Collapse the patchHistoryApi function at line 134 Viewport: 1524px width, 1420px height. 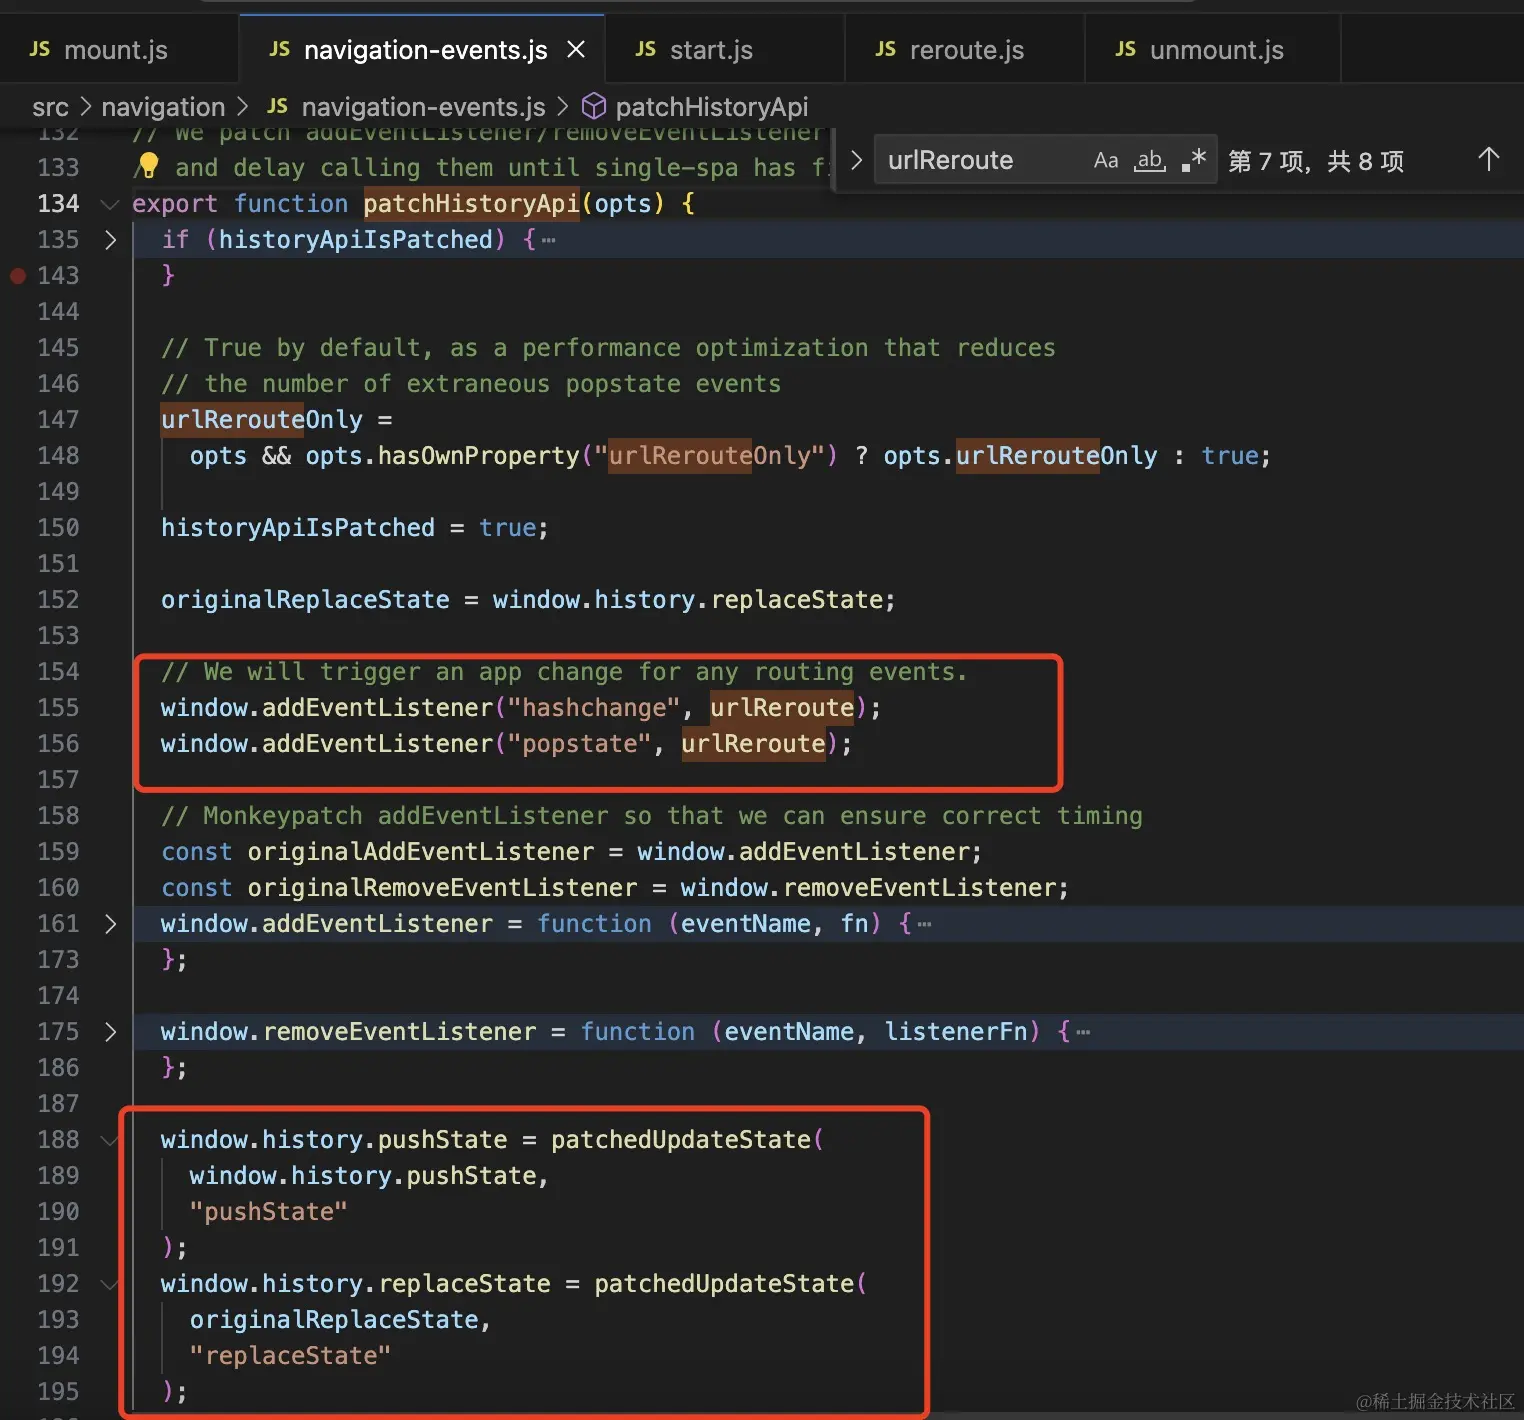click(x=110, y=204)
